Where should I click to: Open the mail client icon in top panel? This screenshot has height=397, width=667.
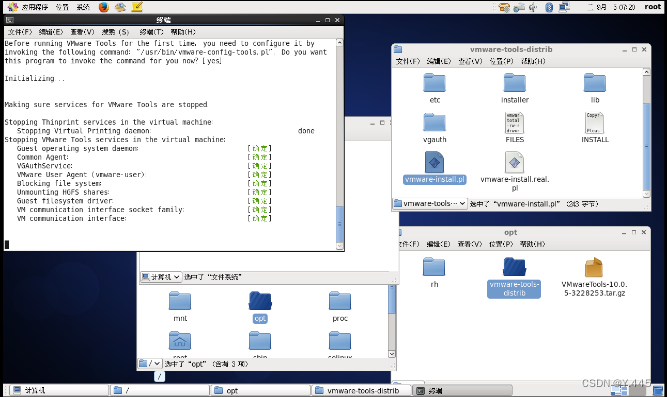click(x=120, y=7)
